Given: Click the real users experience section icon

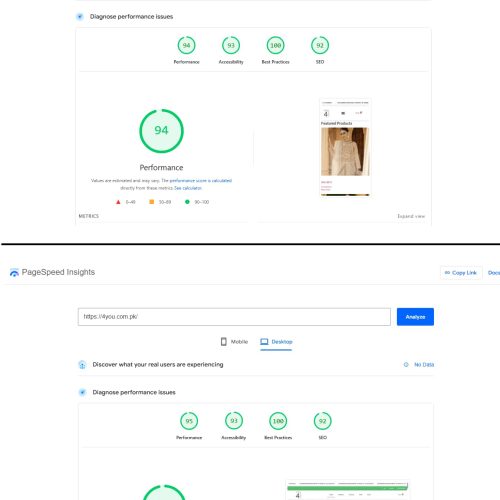Looking at the screenshot, I should click(82, 364).
